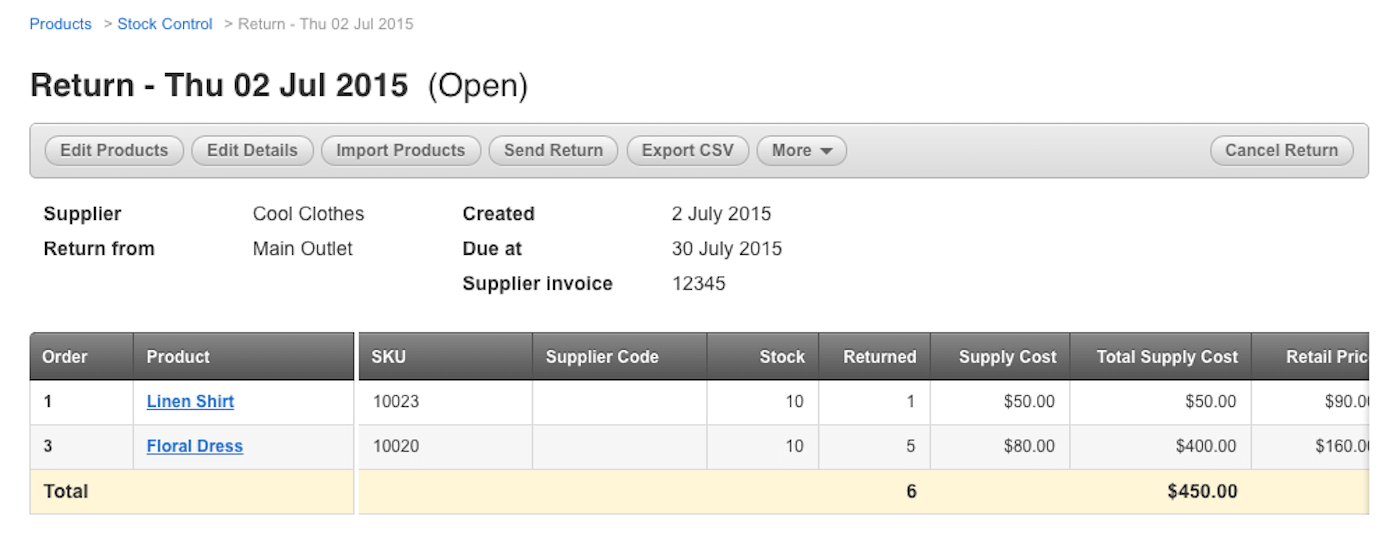
Task: Click the Cancel Return button
Action: pos(1281,151)
